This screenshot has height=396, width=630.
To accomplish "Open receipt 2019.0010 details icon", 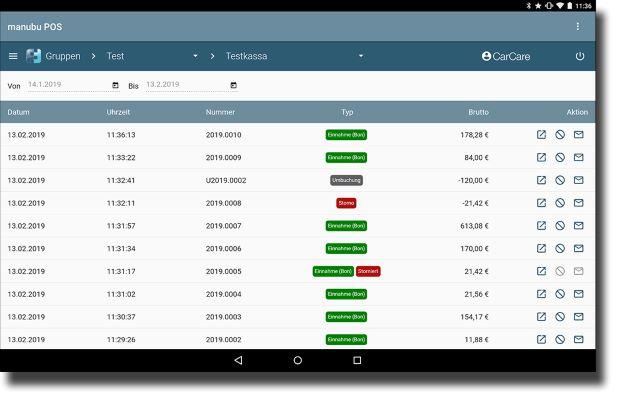I will pyautogui.click(x=541, y=135).
